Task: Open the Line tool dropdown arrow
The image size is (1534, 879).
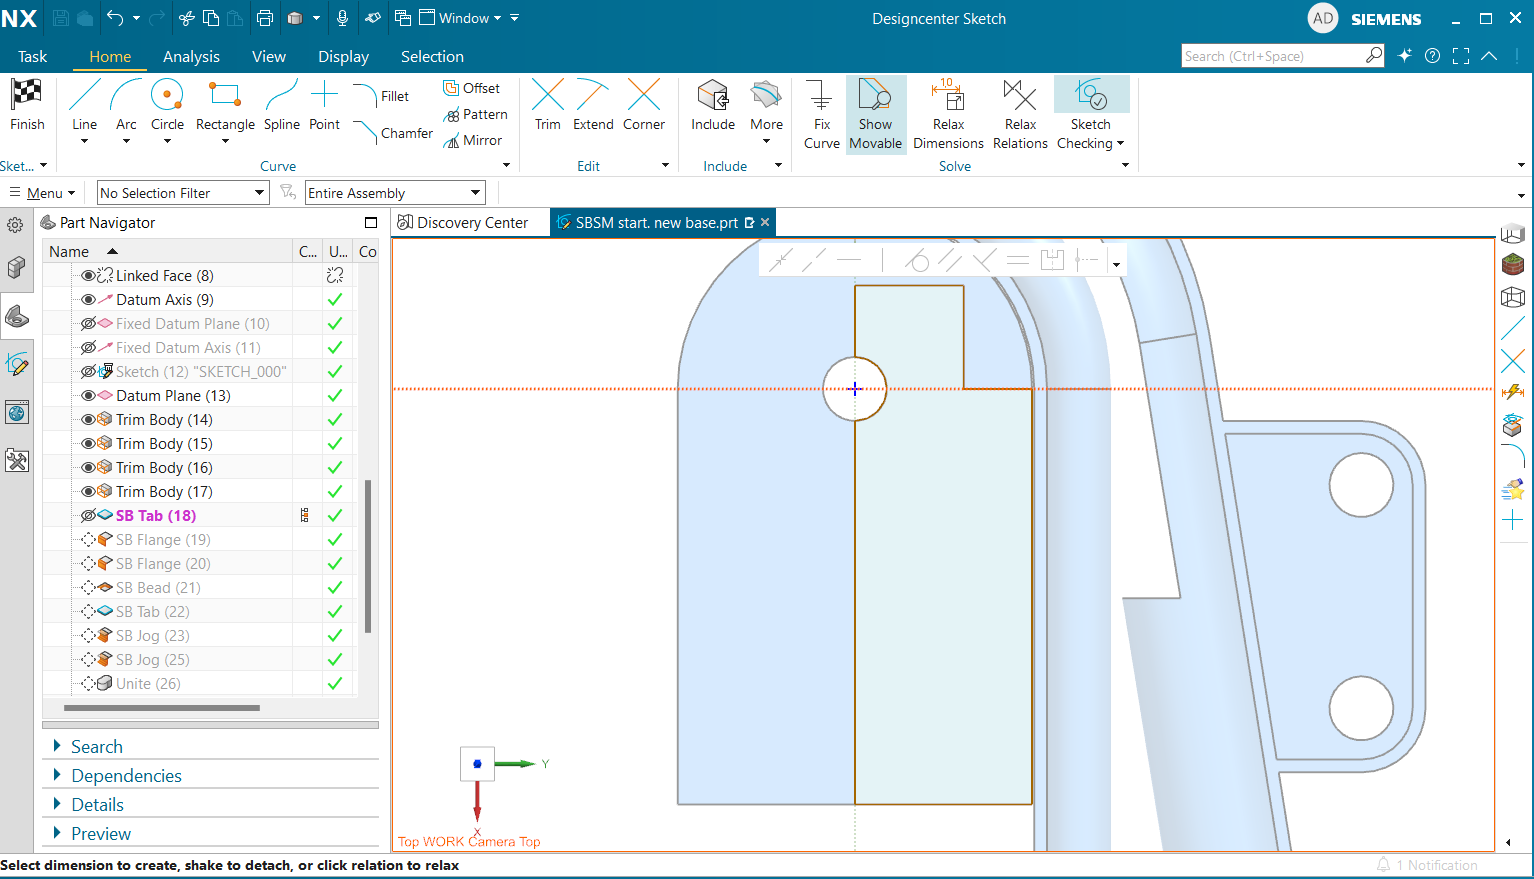Action: point(84,141)
